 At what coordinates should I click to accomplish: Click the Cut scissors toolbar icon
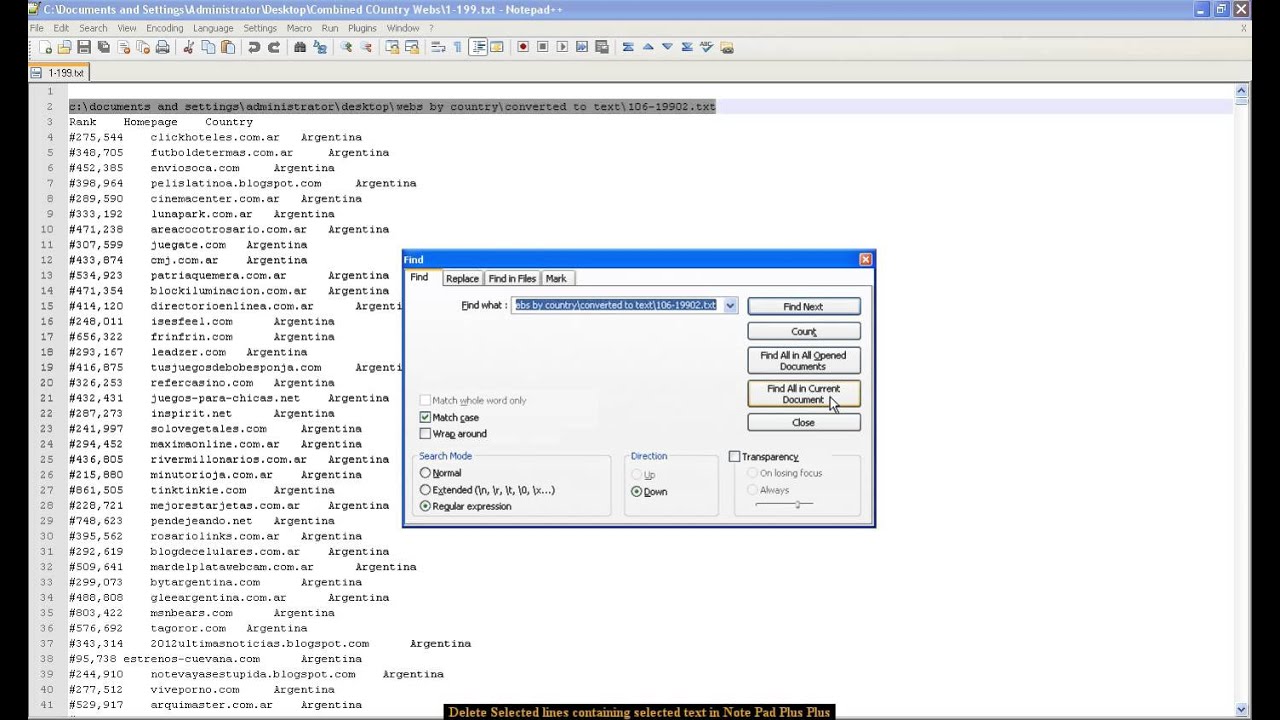[188, 47]
